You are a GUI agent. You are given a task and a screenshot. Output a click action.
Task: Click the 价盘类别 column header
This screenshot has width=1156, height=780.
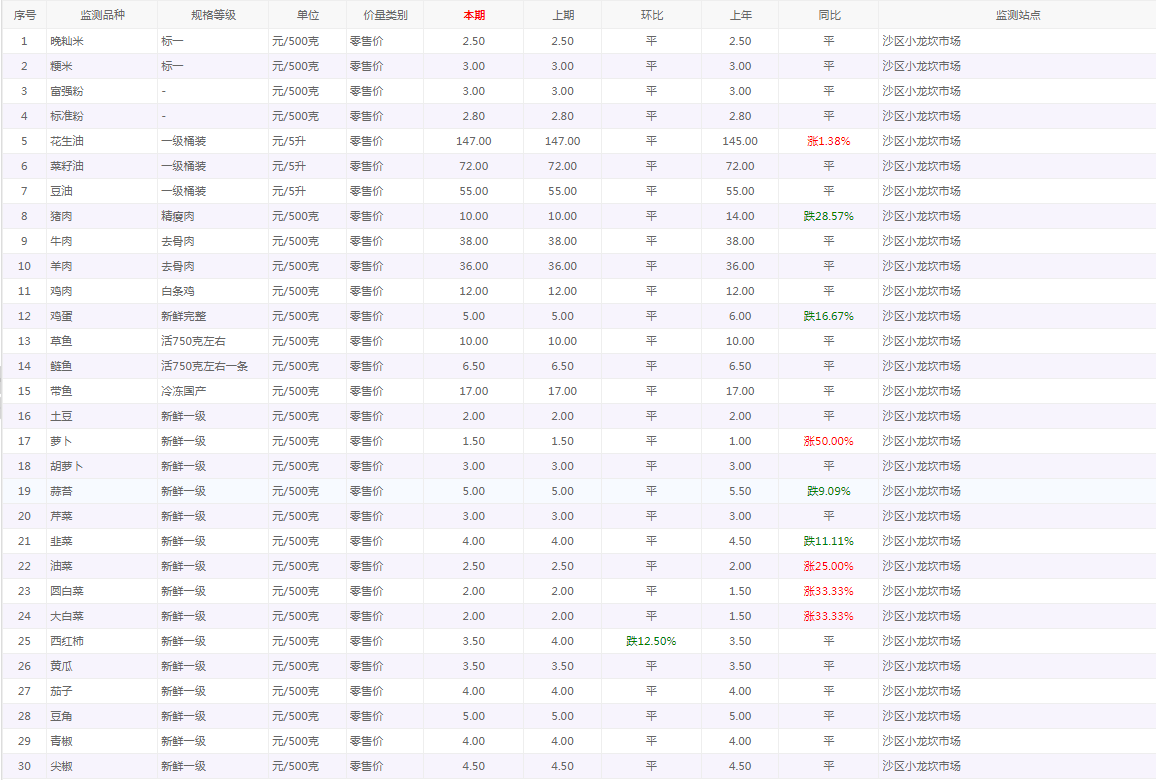click(385, 15)
